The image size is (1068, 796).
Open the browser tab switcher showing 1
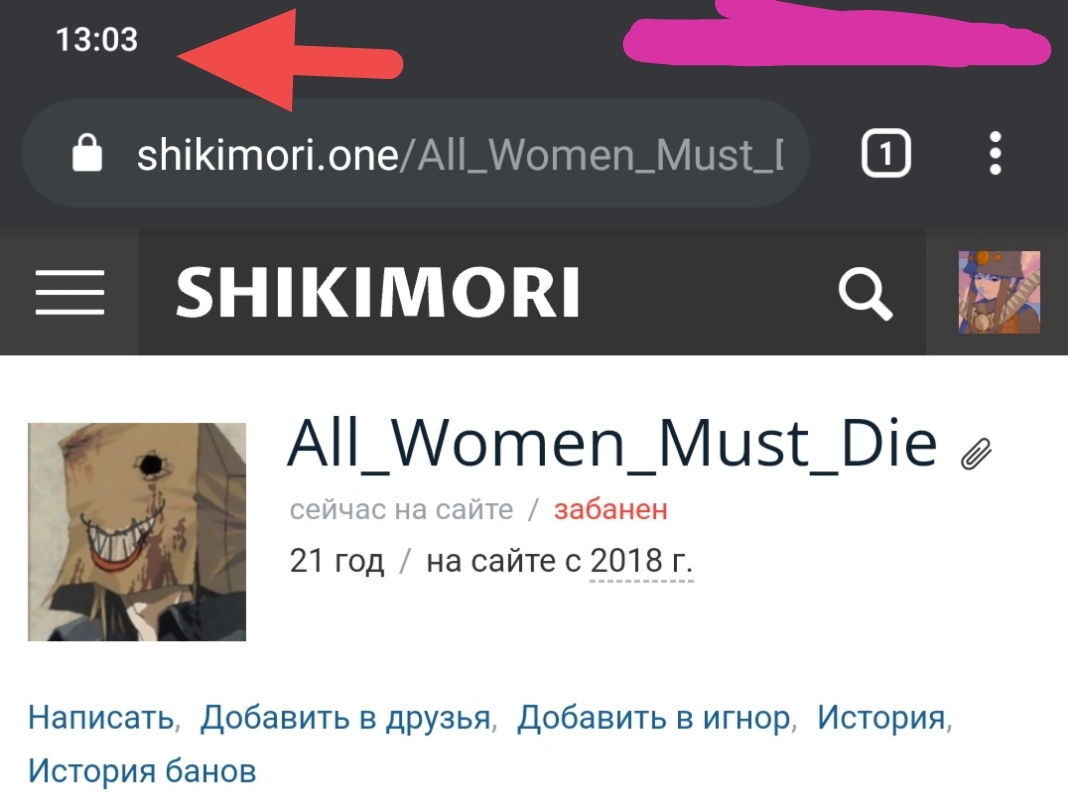click(885, 153)
